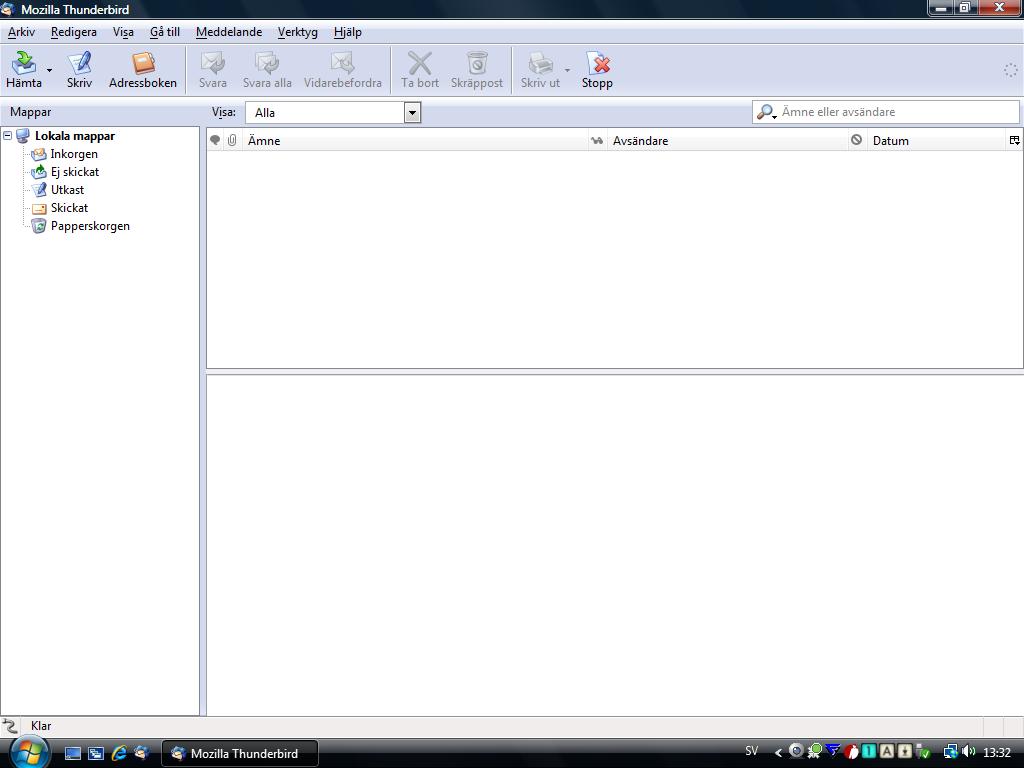Viewport: 1024px width, 768px height.
Task: Launch Thunderbird from quick launch icon
Action: coord(141,753)
